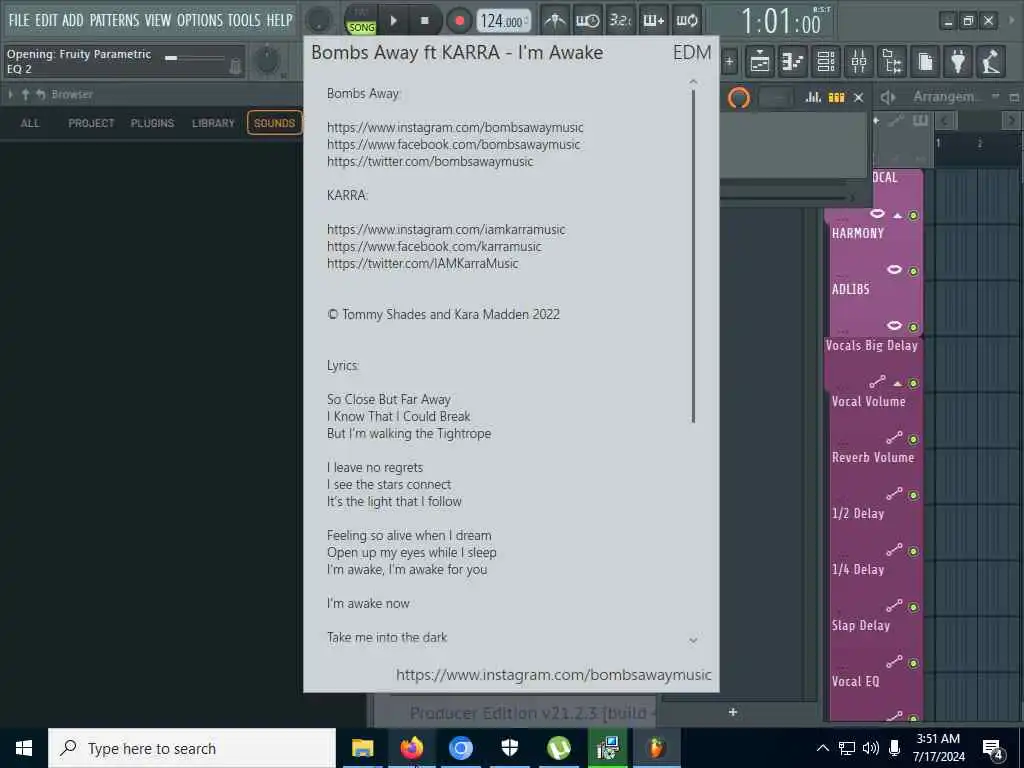Screen dimensions: 1024x768
Task: Collapse the Vocals Big Delay group arrow
Action: [898, 383]
